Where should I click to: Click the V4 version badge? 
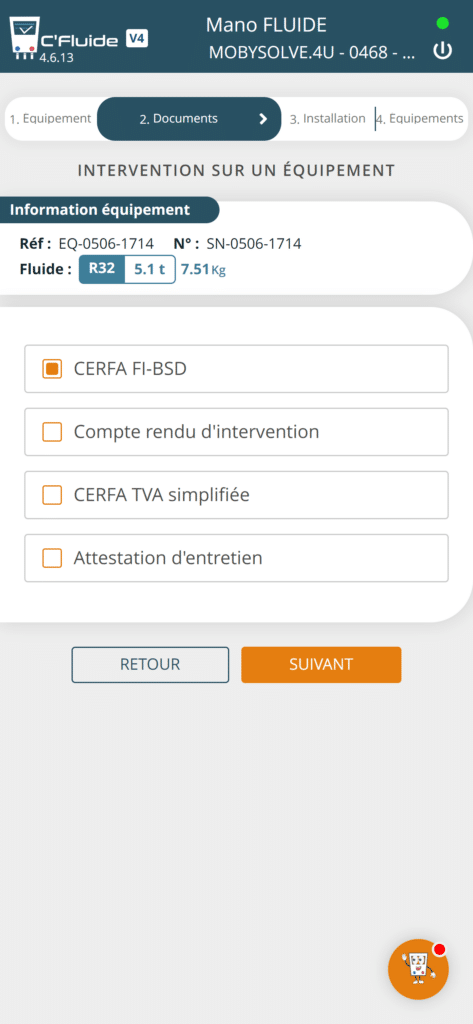coord(137,39)
